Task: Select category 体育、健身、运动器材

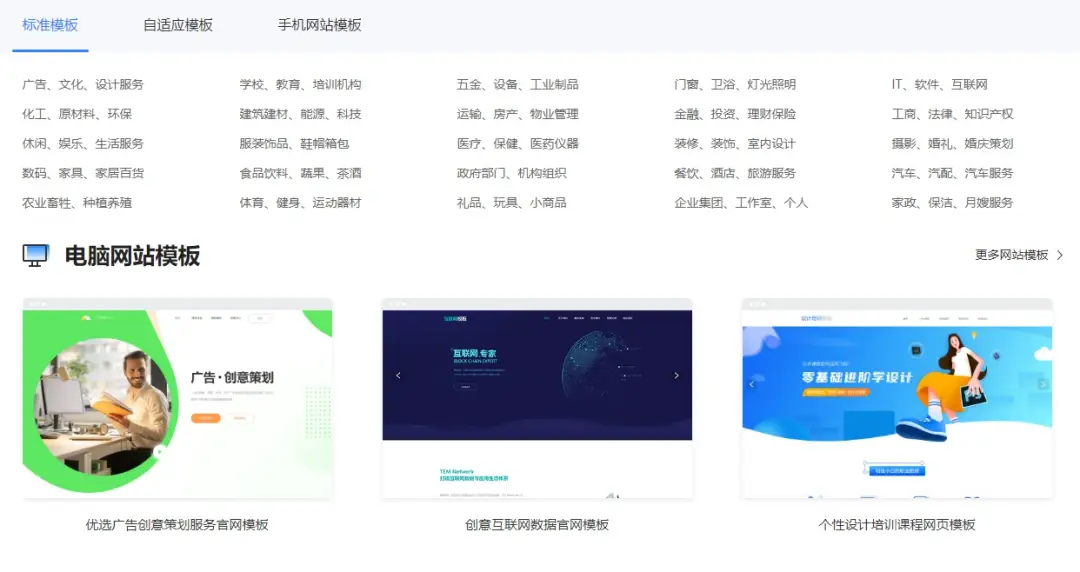Action: [300, 203]
